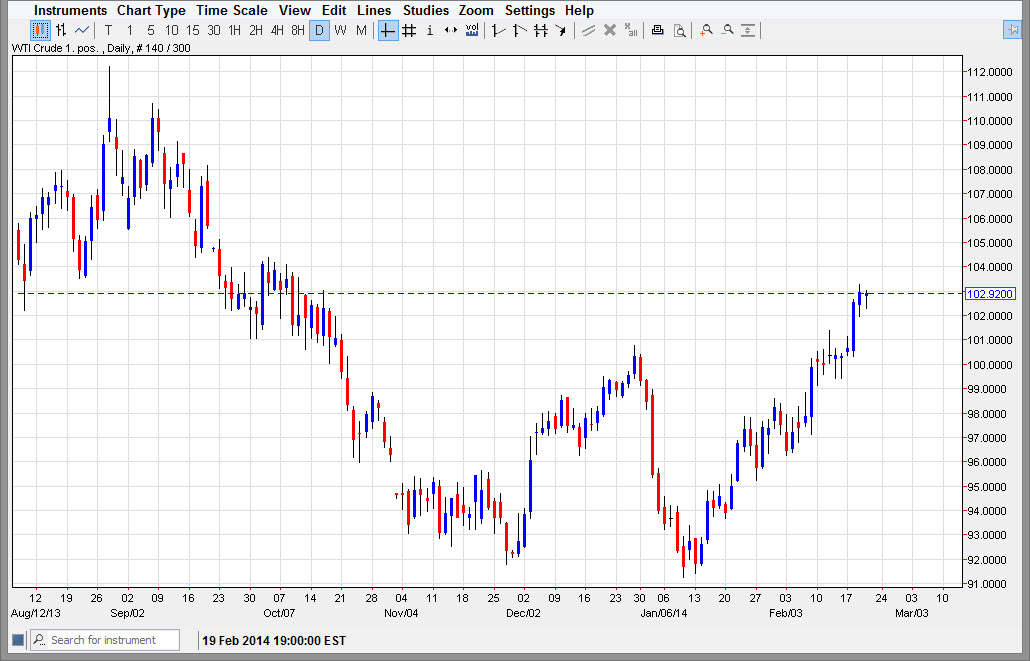This screenshot has height=661, width=1030.
Task: Click the pin icon at top right
Action: click(1012, 30)
